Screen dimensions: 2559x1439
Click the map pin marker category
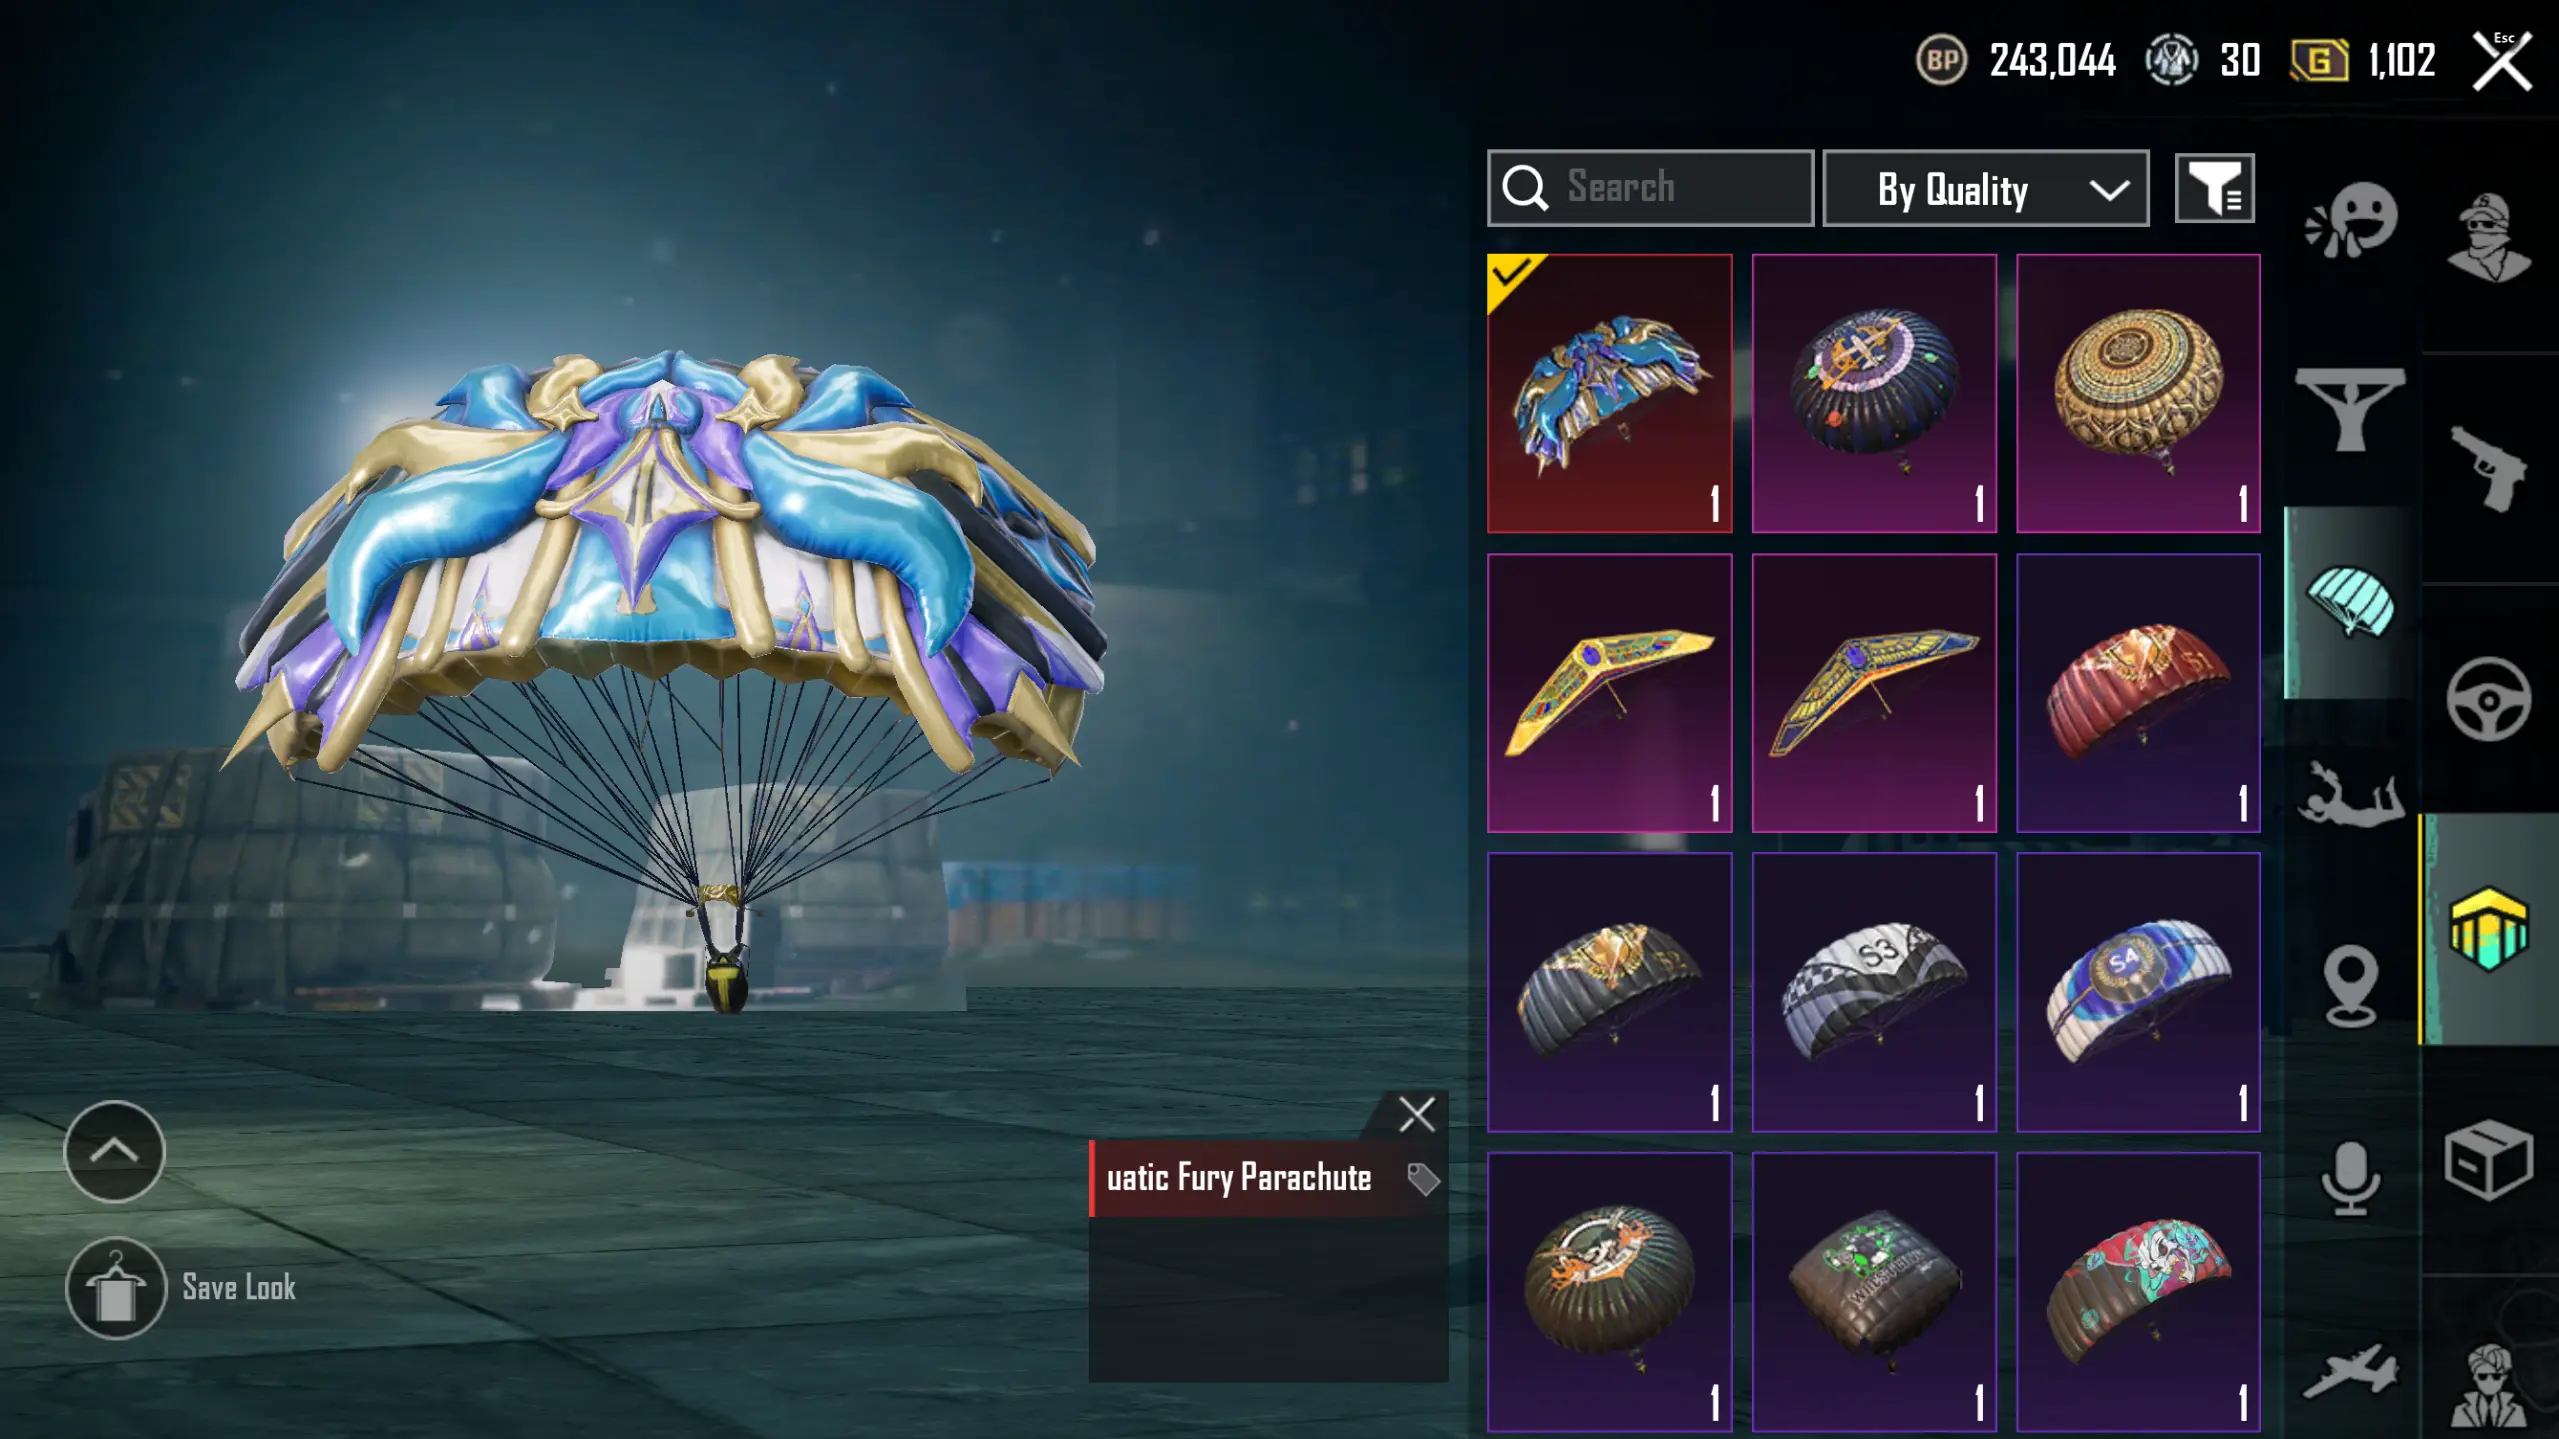coord(2351,986)
